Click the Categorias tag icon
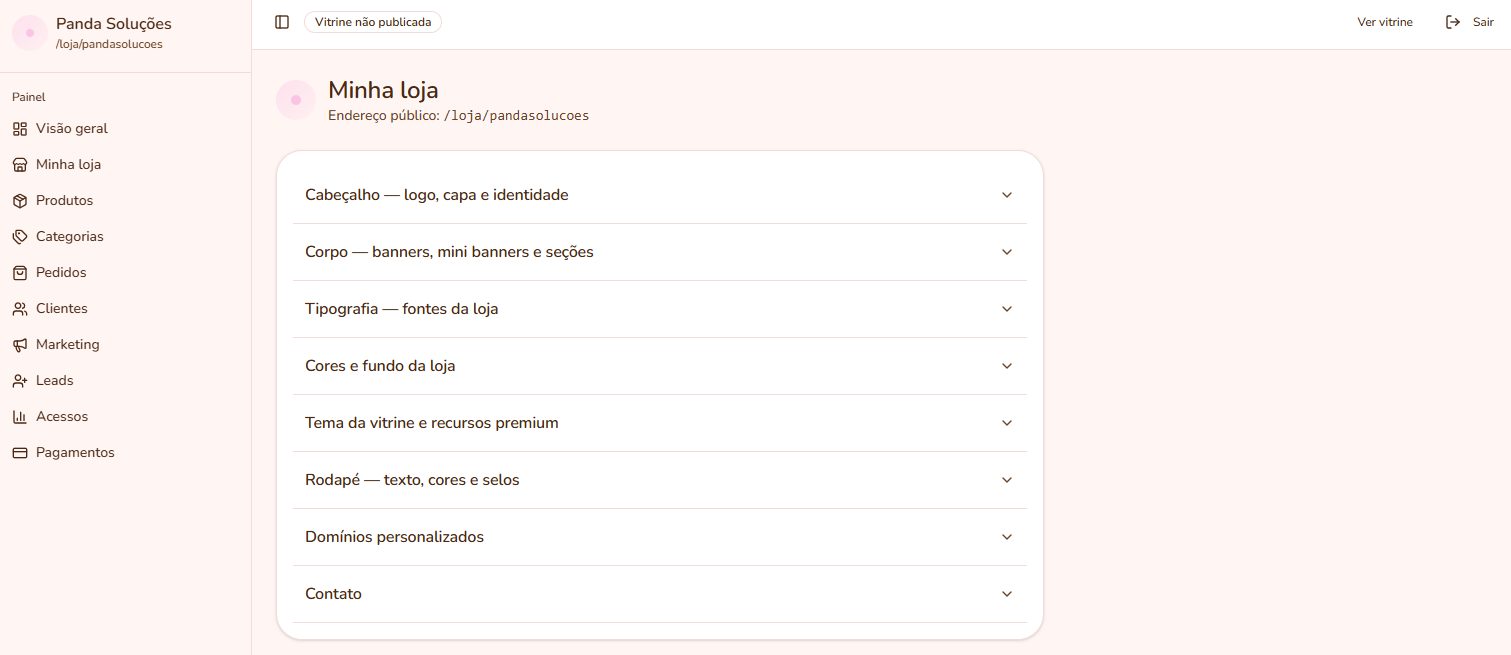Image resolution: width=1511 pixels, height=655 pixels. pos(20,237)
